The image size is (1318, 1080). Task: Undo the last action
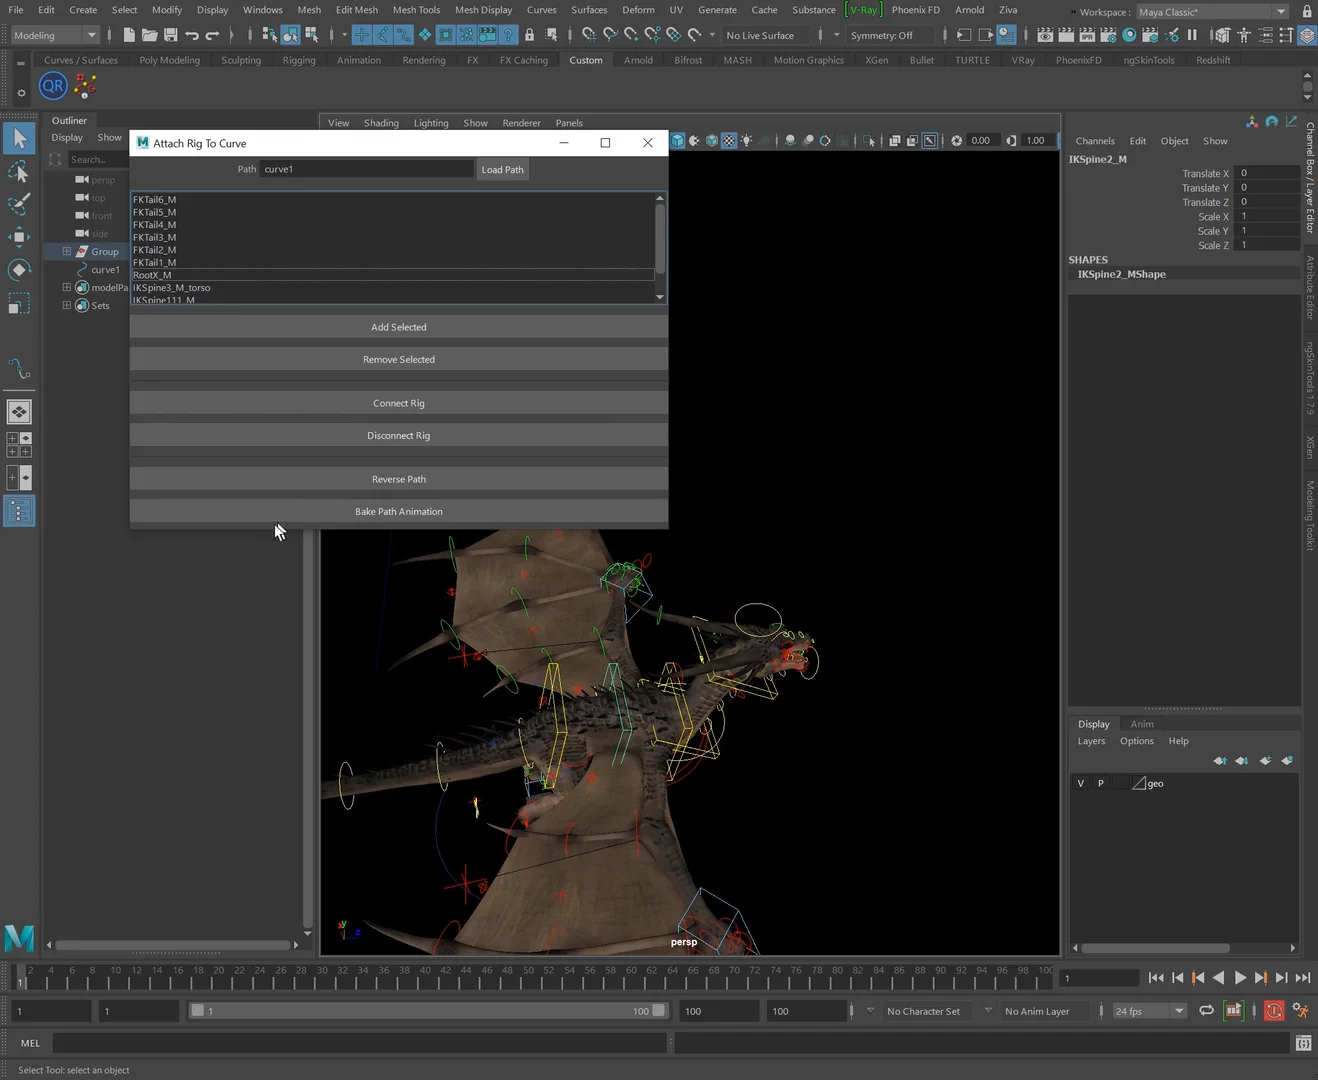tap(192, 35)
